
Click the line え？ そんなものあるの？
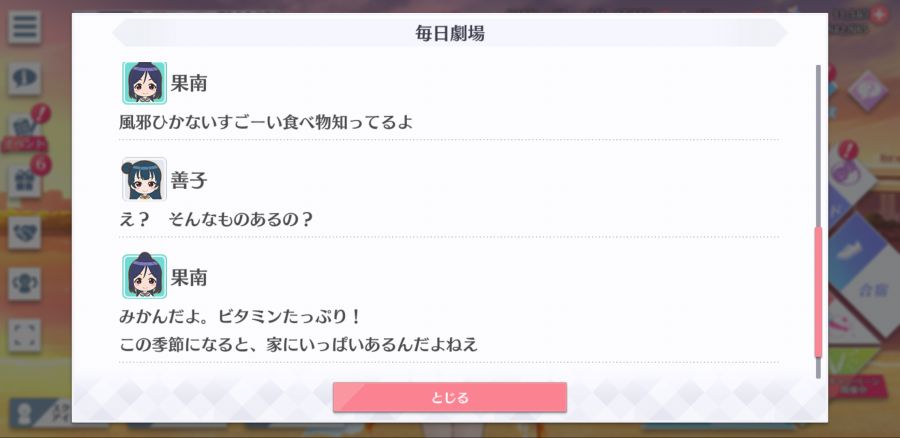pyautogui.click(x=216, y=219)
